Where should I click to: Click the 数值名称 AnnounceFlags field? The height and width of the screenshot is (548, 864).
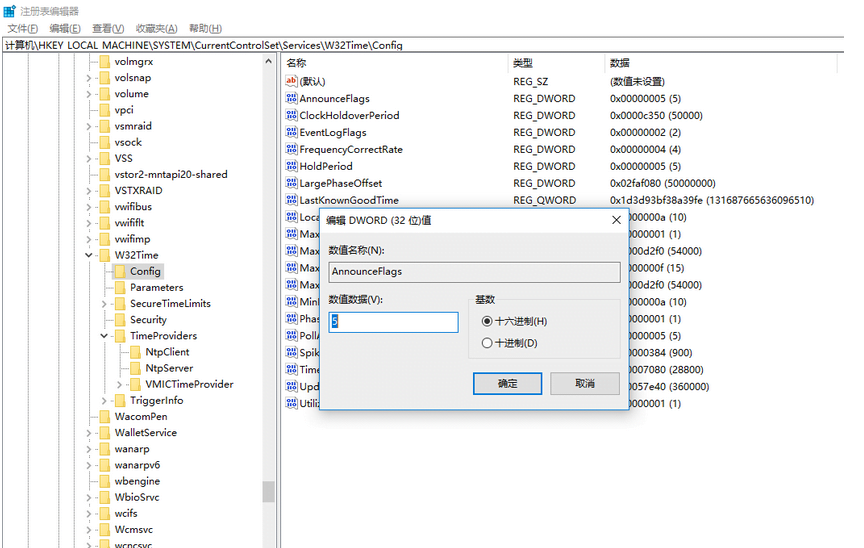[474, 272]
